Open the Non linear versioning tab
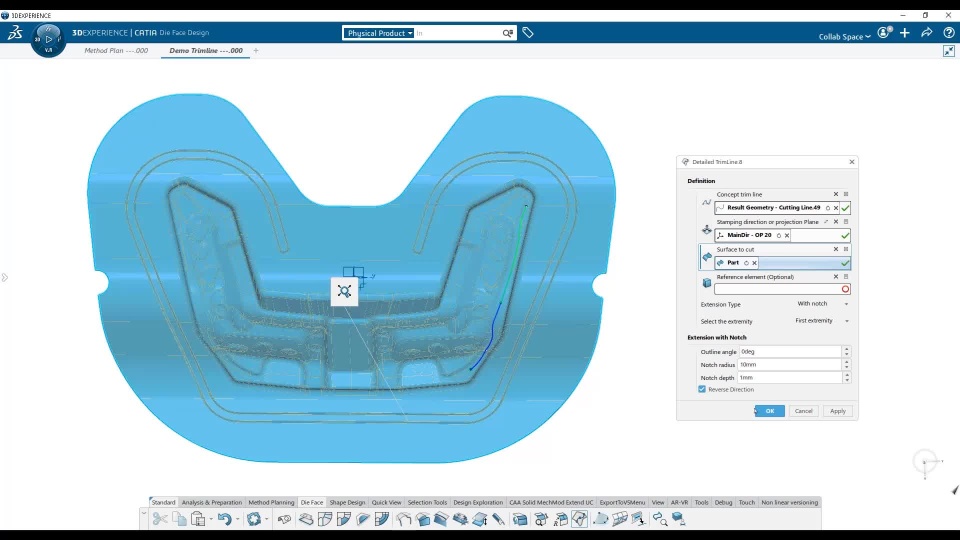The image size is (960, 540). (x=790, y=503)
